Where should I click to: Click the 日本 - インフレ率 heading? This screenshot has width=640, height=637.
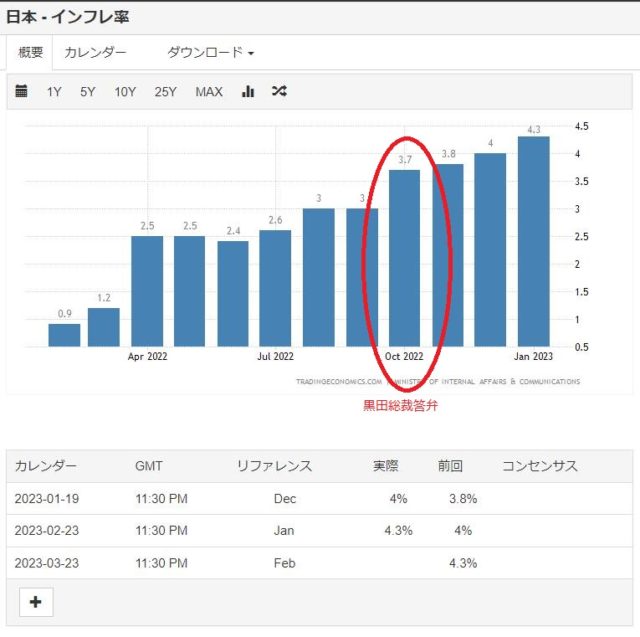(67, 18)
